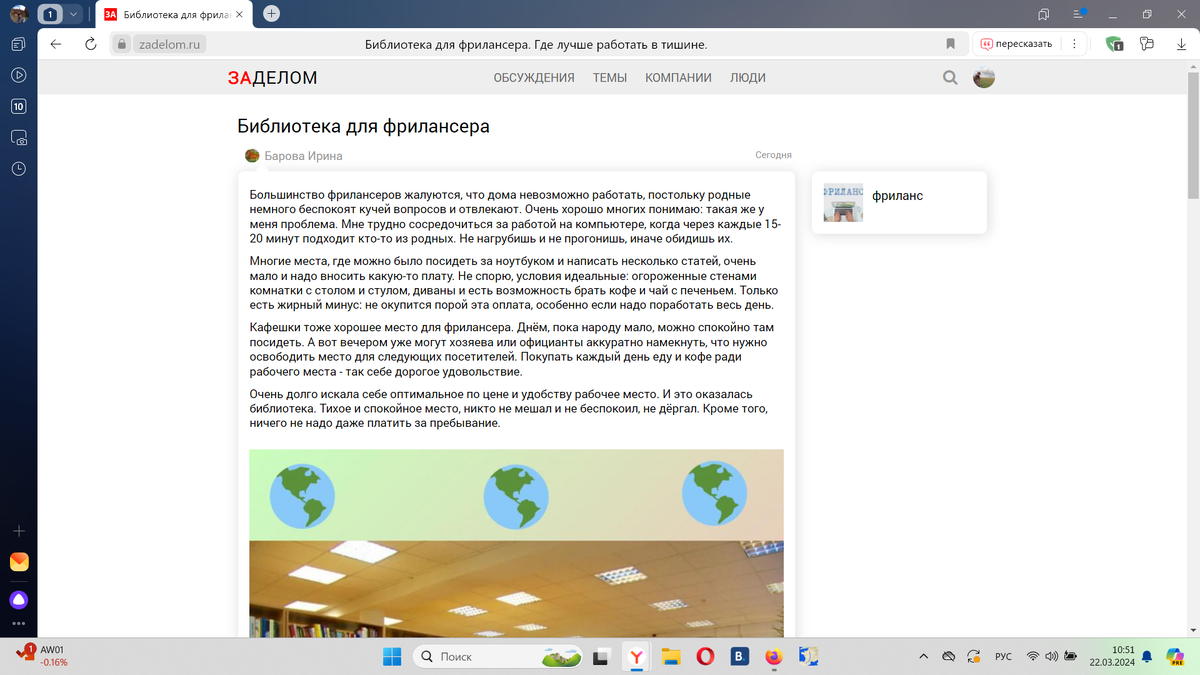Expand the hidden tray icons chevron

[x=923, y=656]
